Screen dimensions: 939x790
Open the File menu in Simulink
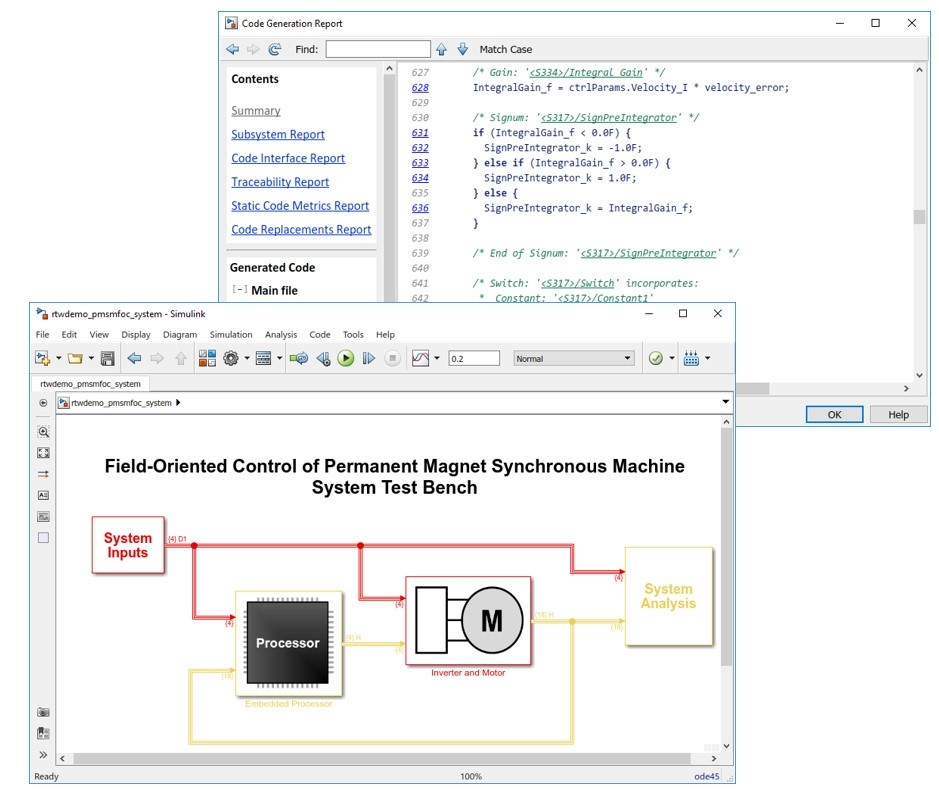tap(43, 334)
